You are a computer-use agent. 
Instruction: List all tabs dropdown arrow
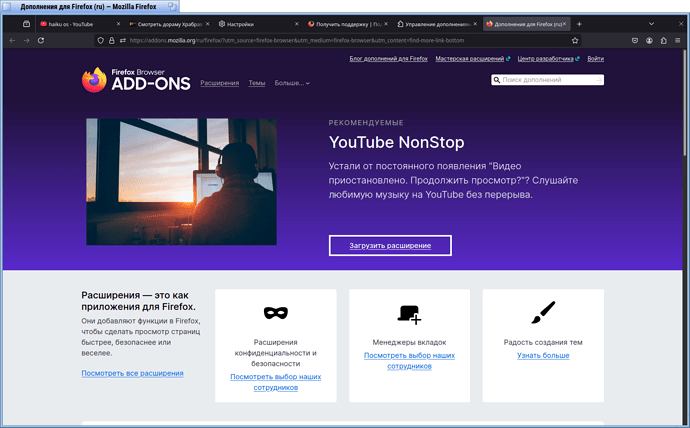pos(651,24)
